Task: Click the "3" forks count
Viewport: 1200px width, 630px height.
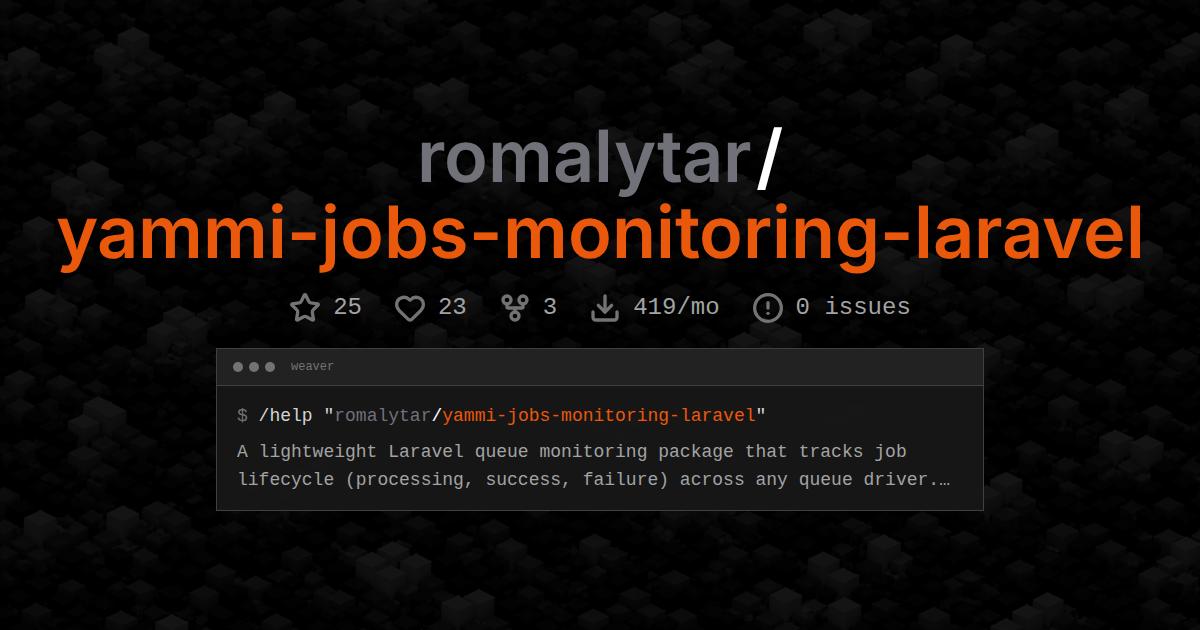Action: (549, 307)
